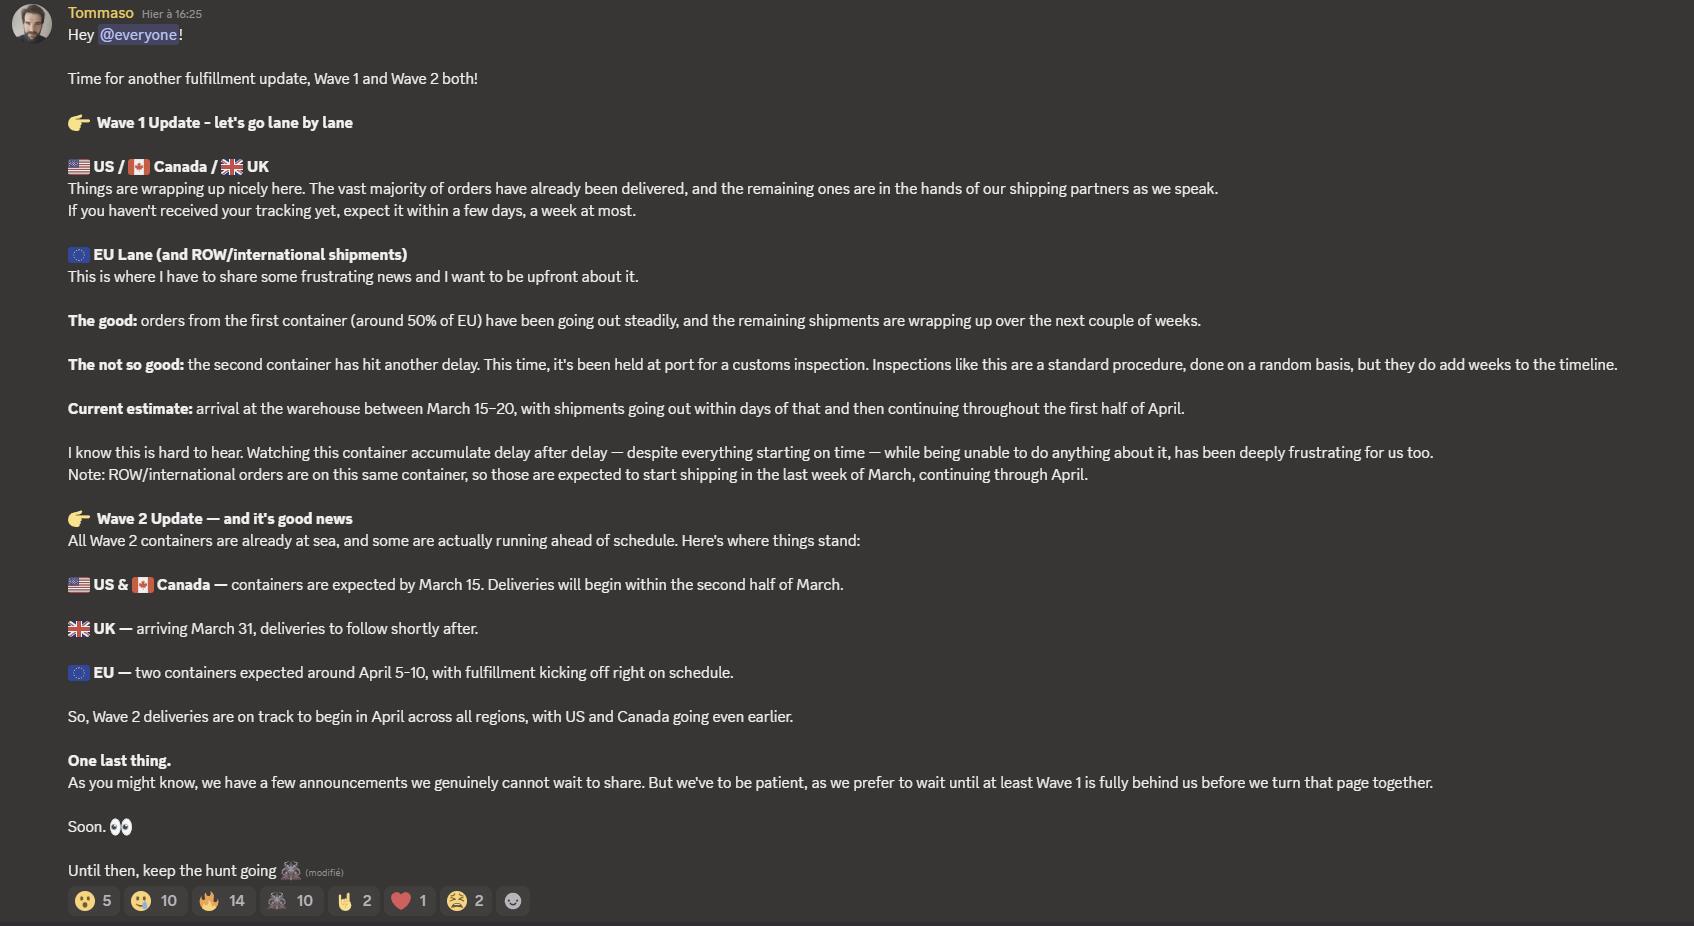The width and height of the screenshot is (1694, 926).
Task: Add the smiling tear emoji reaction
Action: pyautogui.click(x=154, y=901)
